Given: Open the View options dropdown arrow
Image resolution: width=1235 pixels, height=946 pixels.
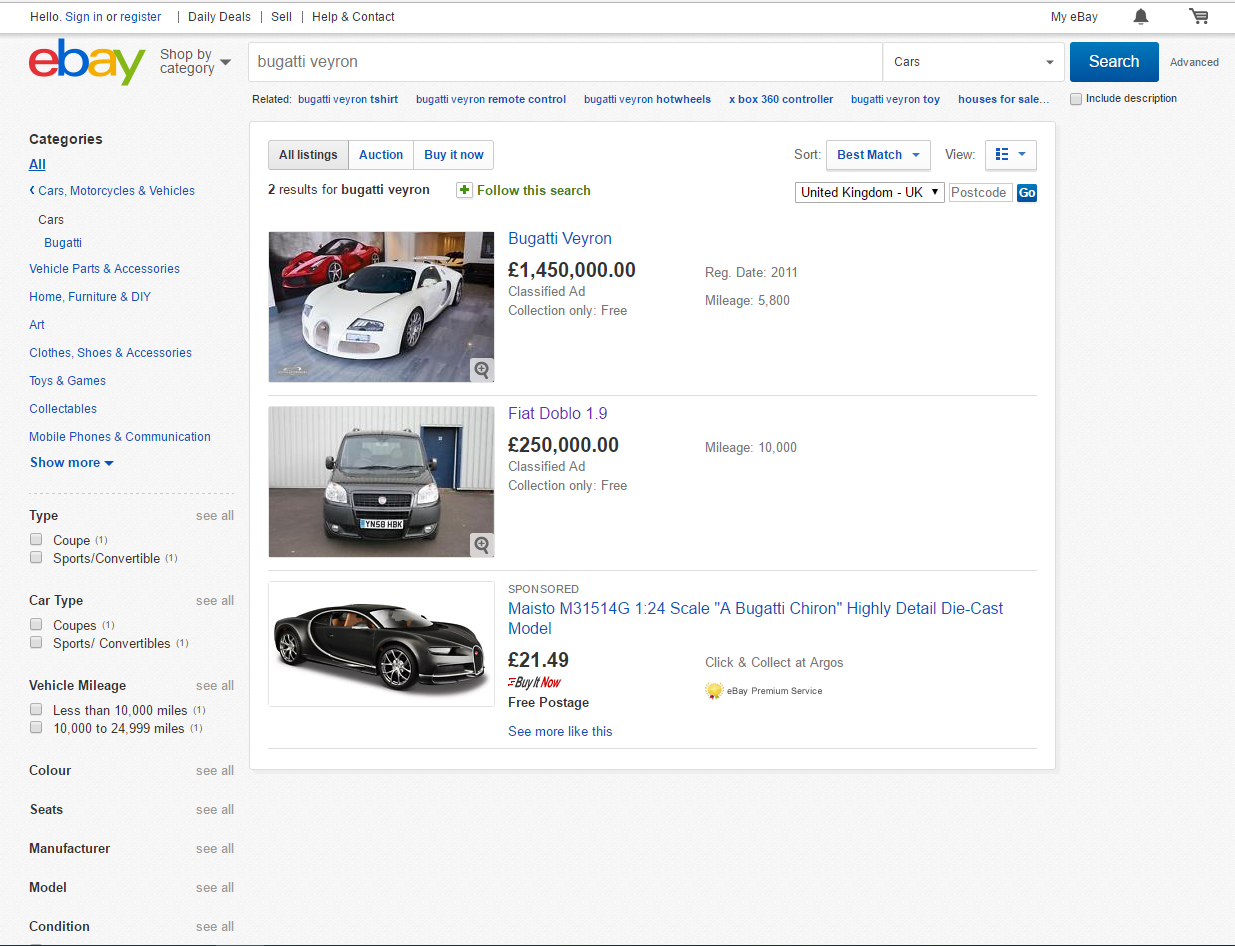Looking at the screenshot, I should 1022,155.
